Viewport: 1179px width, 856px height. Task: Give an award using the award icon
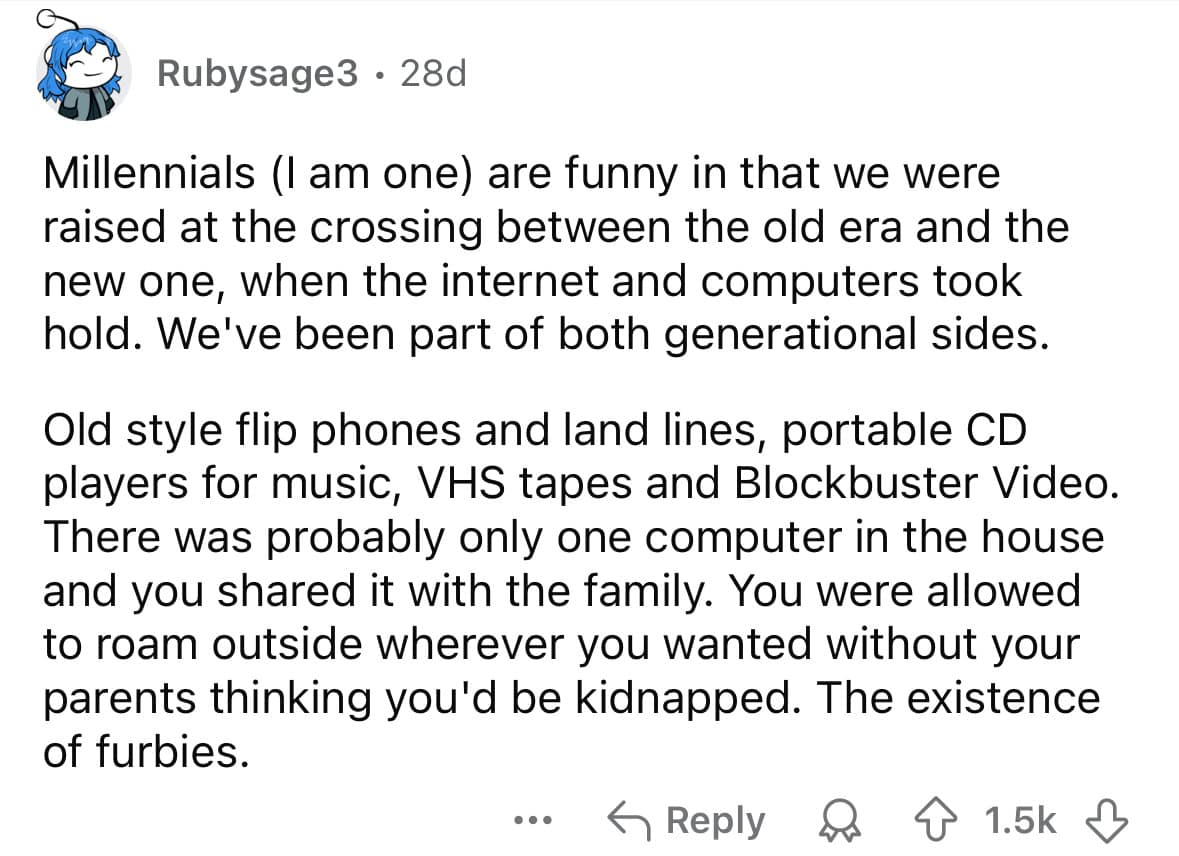[x=841, y=821]
